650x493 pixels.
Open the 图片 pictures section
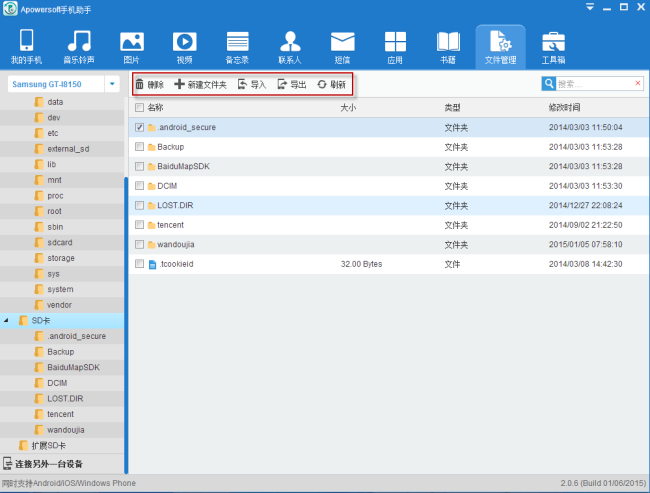(131, 46)
